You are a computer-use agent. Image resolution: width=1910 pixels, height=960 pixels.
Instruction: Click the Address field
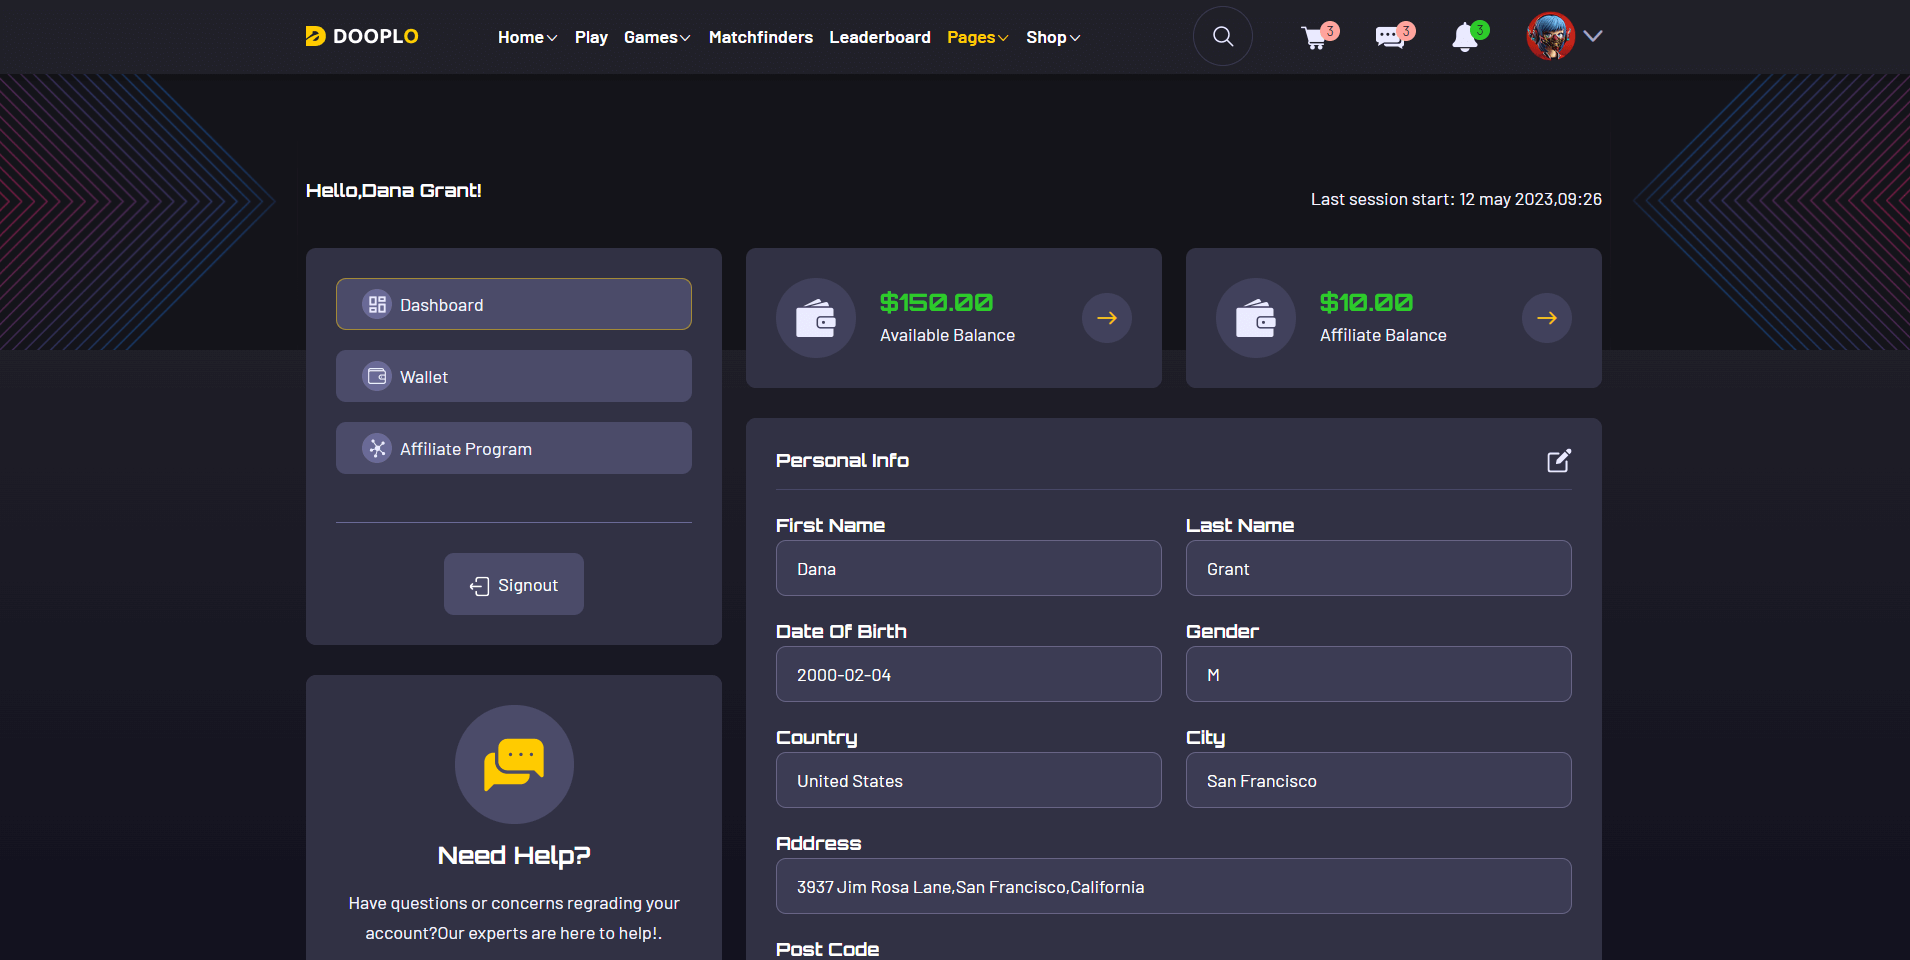pos(1174,886)
